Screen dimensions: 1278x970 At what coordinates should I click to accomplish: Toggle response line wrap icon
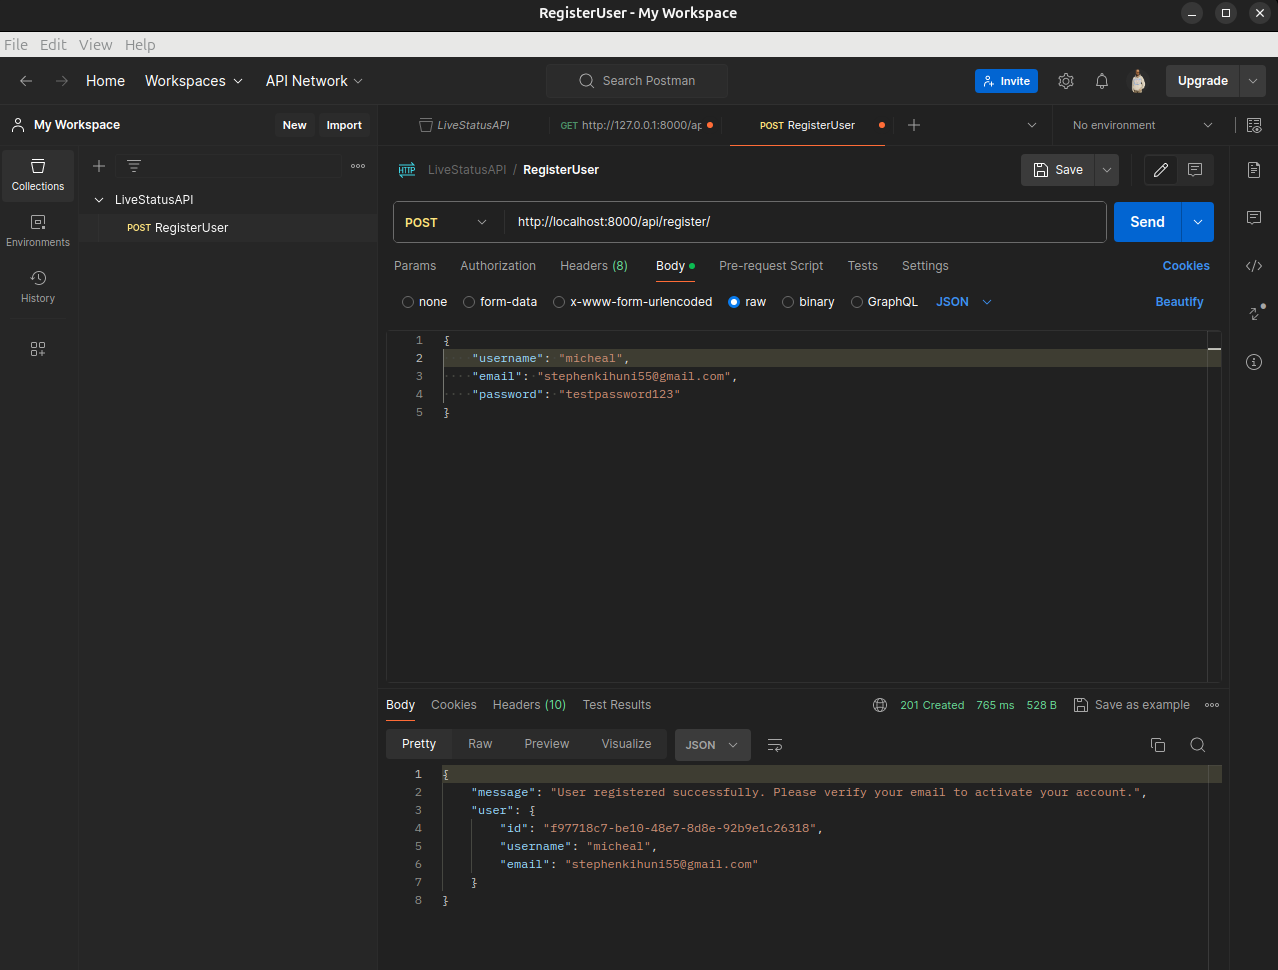(x=775, y=745)
